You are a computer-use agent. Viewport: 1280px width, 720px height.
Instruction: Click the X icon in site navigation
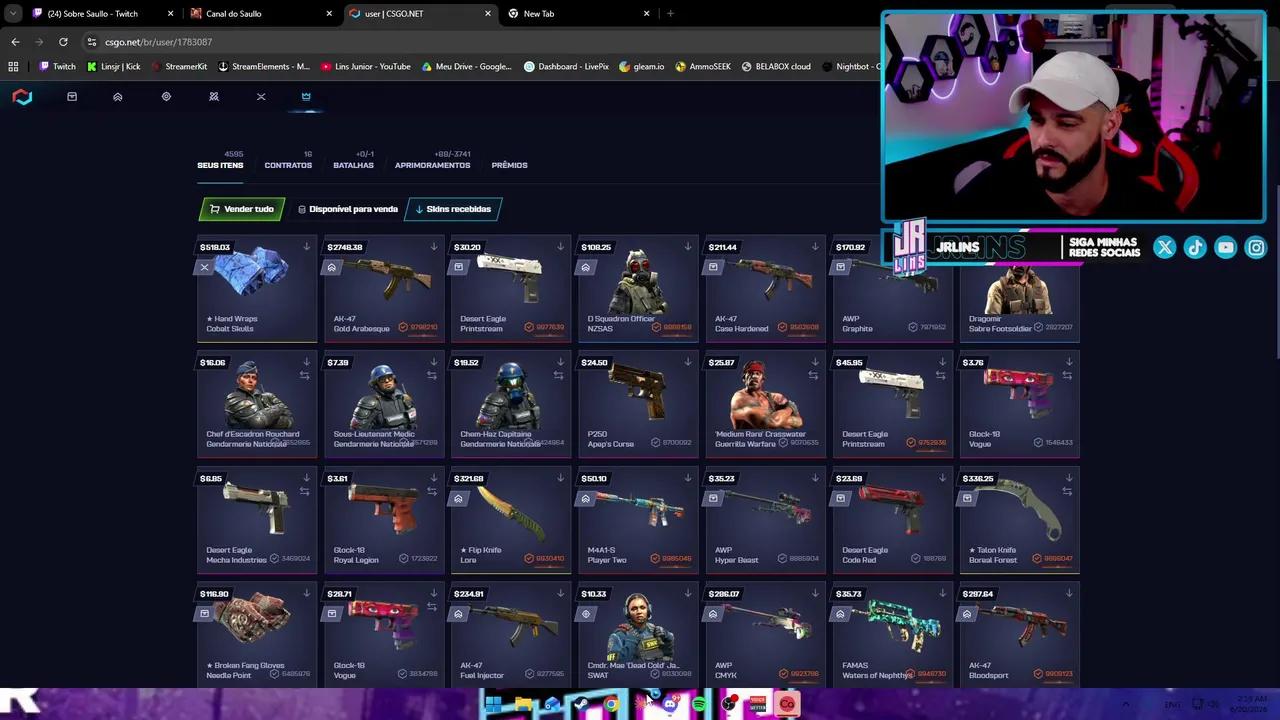[x=261, y=97]
